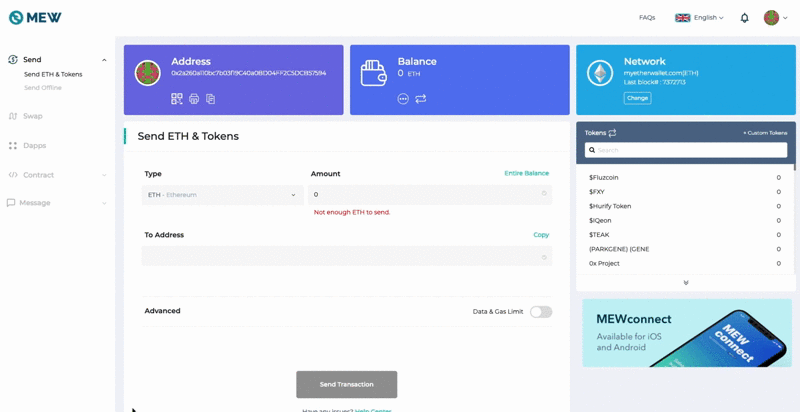
Task: Open the notifications bell
Action: tap(744, 18)
